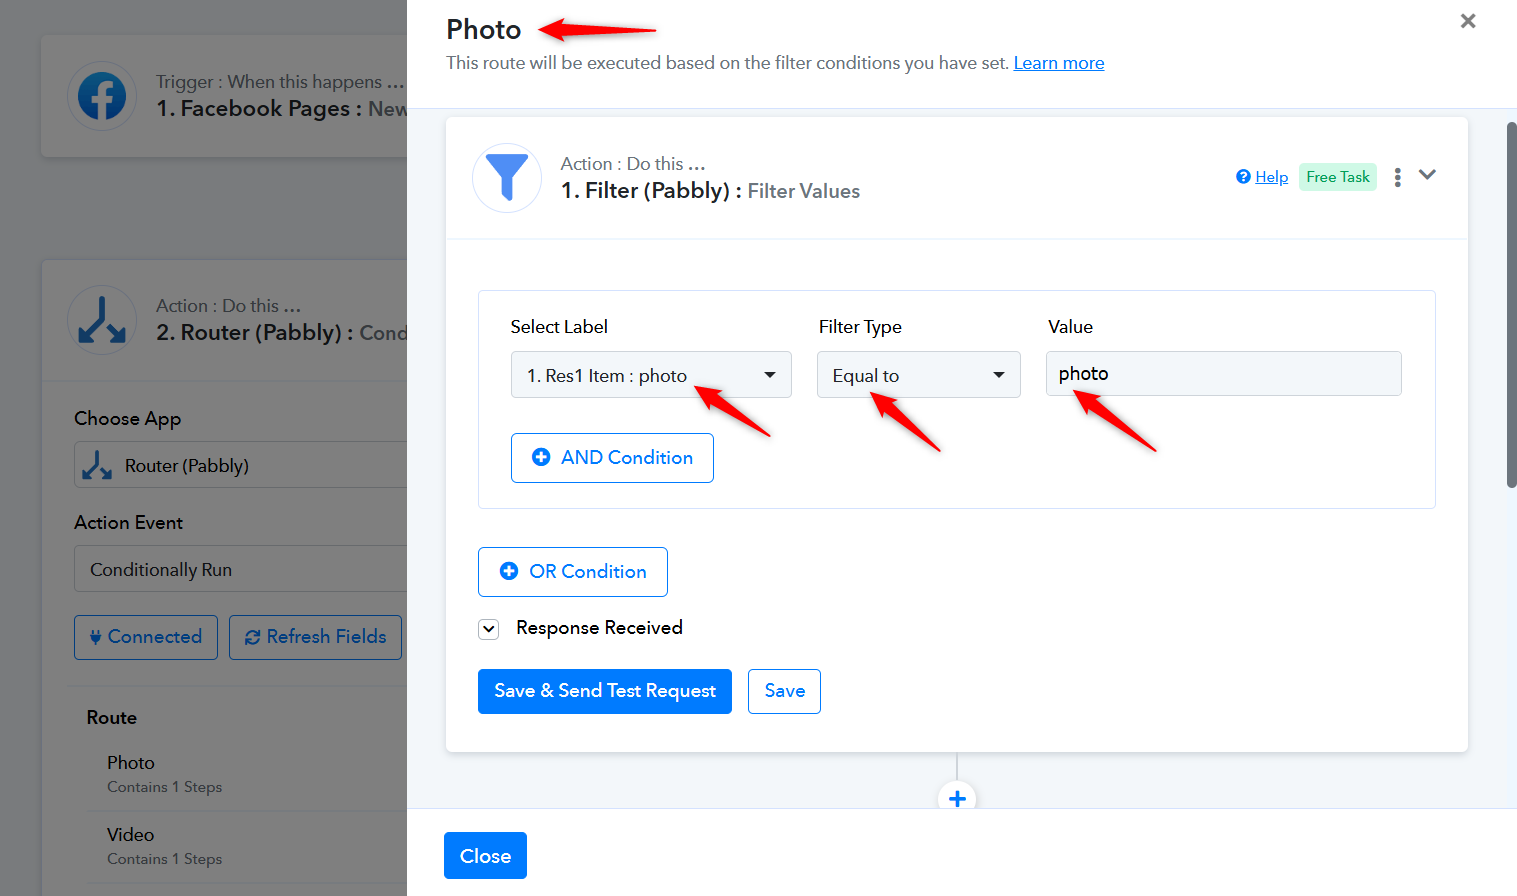Screen dimensions: 1517x896
Task: Click the blue Help question icon
Action: pyautogui.click(x=1243, y=177)
